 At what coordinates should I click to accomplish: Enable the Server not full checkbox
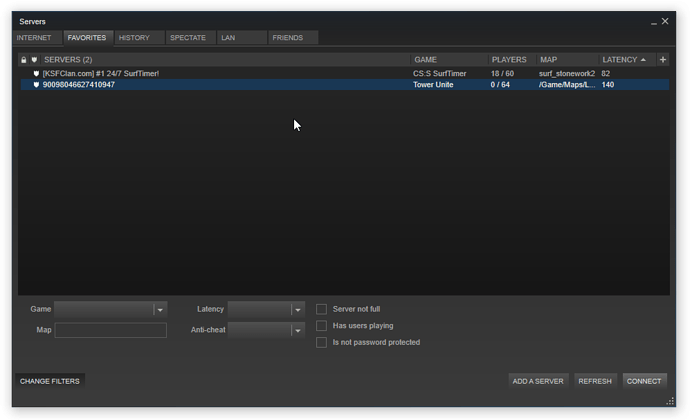click(x=322, y=310)
